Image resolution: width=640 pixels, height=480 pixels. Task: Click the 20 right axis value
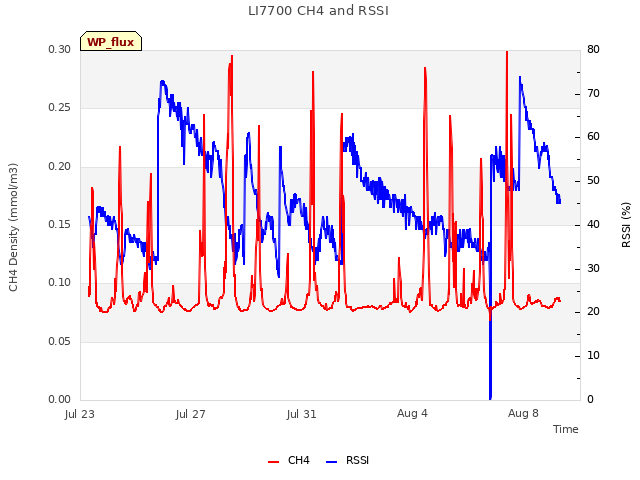[x=593, y=312]
